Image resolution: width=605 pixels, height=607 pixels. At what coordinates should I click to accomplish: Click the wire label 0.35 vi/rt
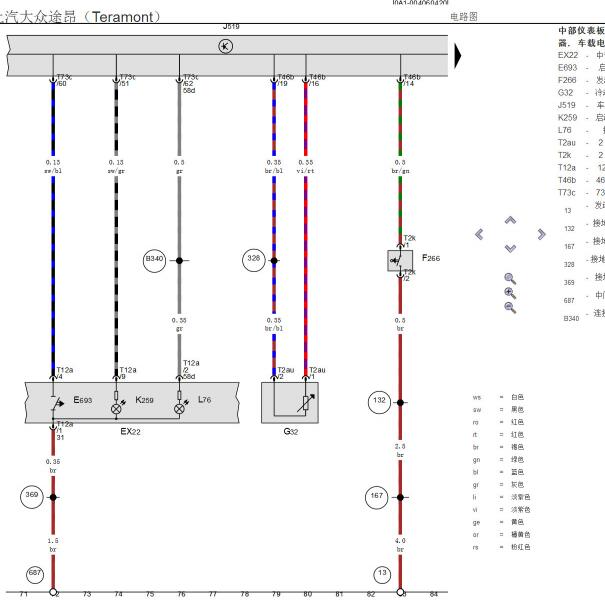(306, 166)
